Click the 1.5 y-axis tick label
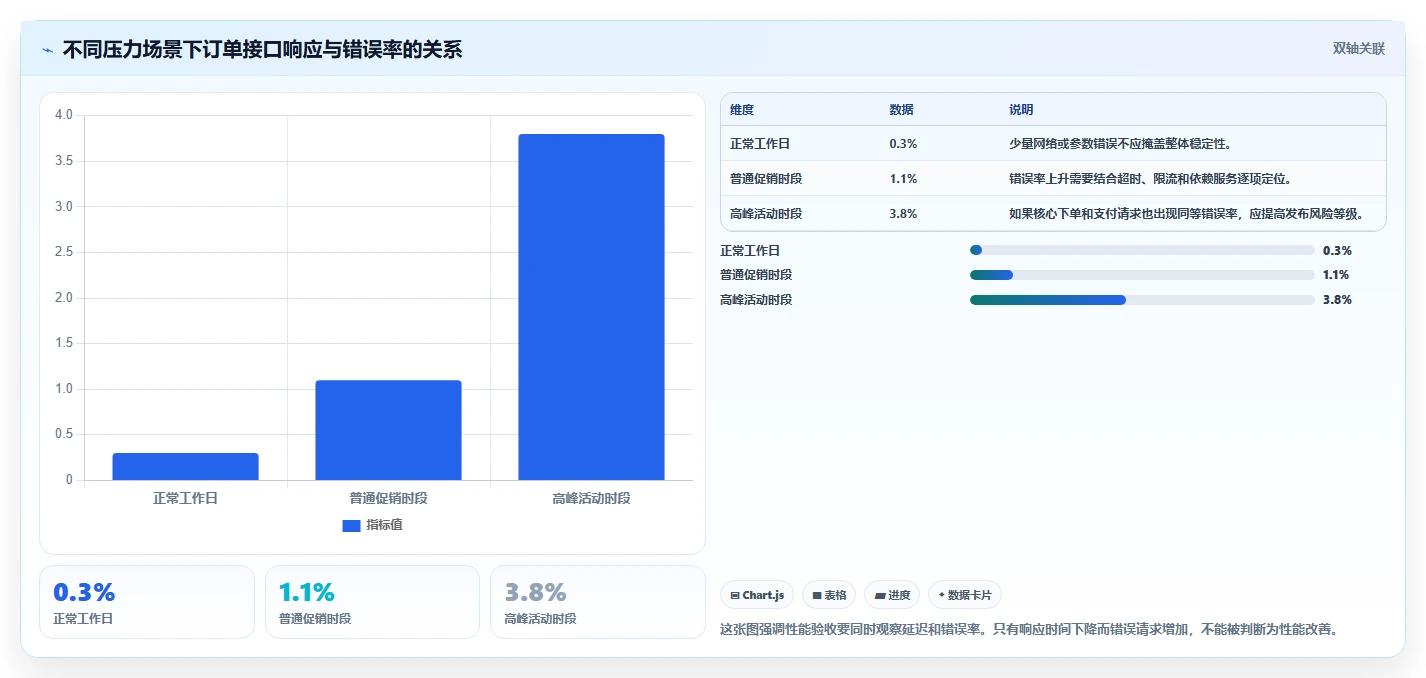1426x678 pixels. [x=64, y=343]
